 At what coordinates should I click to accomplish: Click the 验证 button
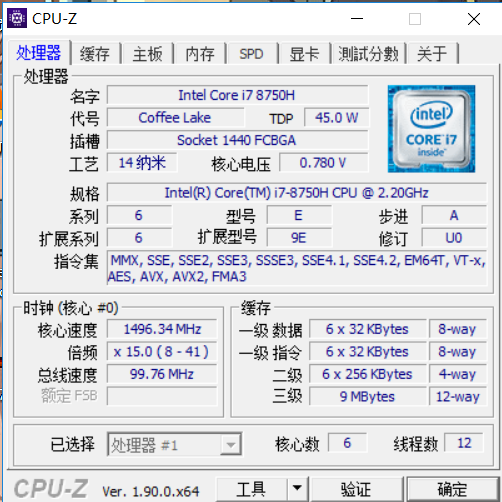356,489
